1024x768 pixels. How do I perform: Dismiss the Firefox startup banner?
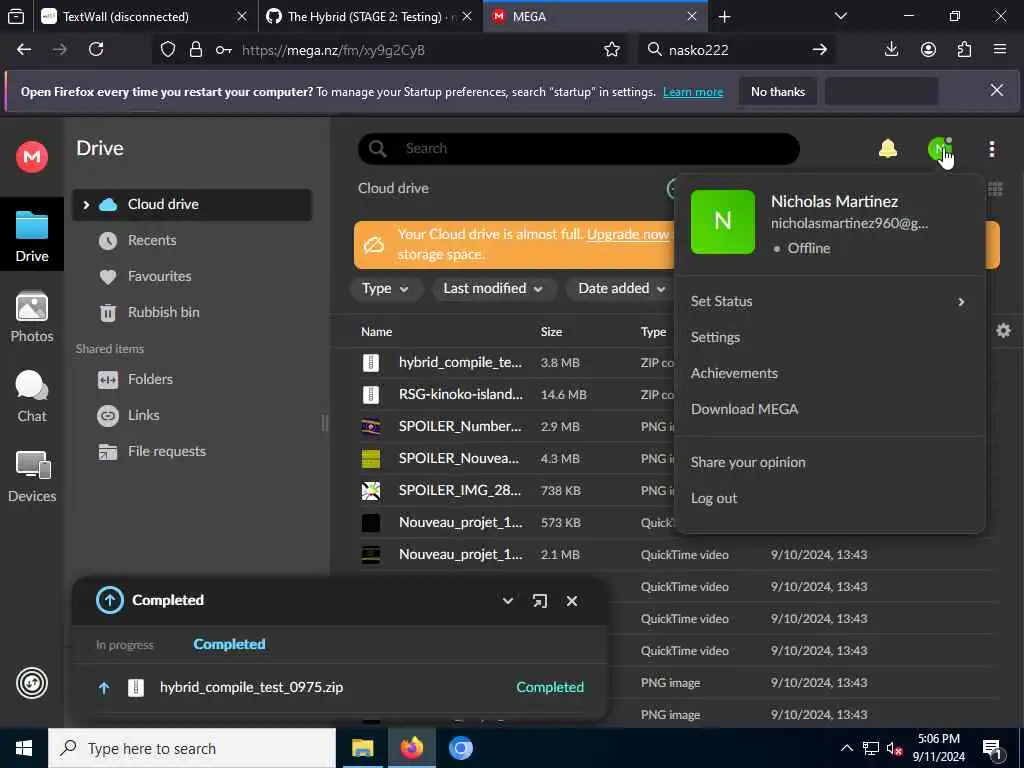coord(997,90)
